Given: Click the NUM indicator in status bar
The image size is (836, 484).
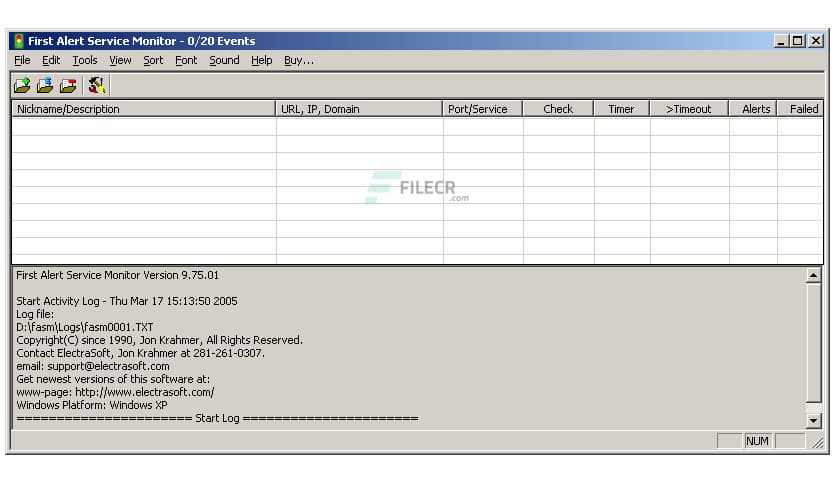Looking at the screenshot, I should tap(757, 441).
